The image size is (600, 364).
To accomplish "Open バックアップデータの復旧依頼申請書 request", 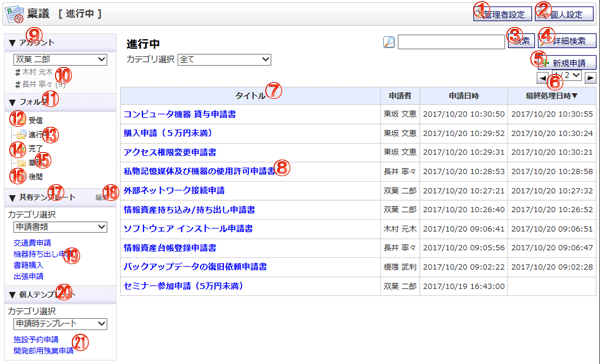I will coord(195,266).
